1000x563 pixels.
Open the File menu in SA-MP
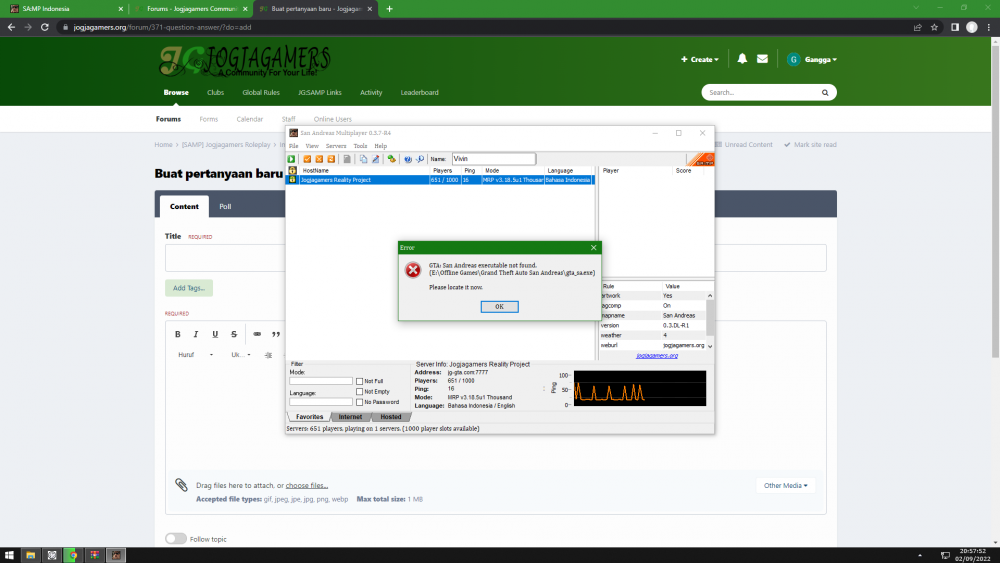coord(293,146)
